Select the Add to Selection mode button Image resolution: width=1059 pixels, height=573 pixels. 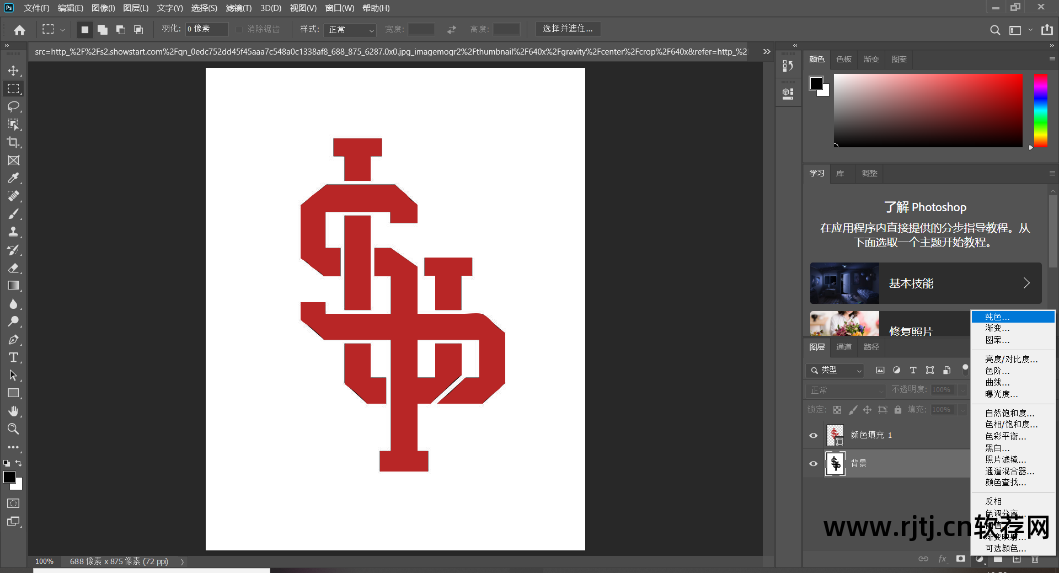point(103,30)
